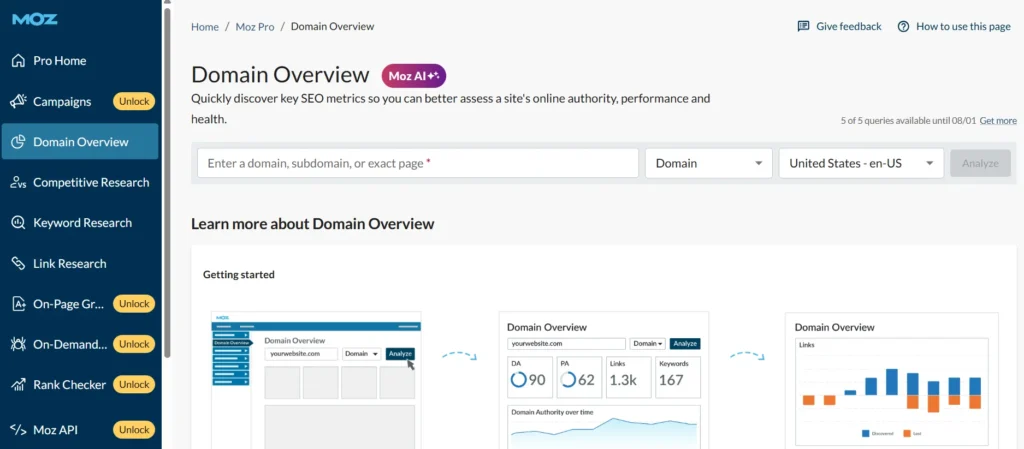The width and height of the screenshot is (1024, 449).
Task: Open the Moz API sidebar label
Action: (x=56, y=429)
